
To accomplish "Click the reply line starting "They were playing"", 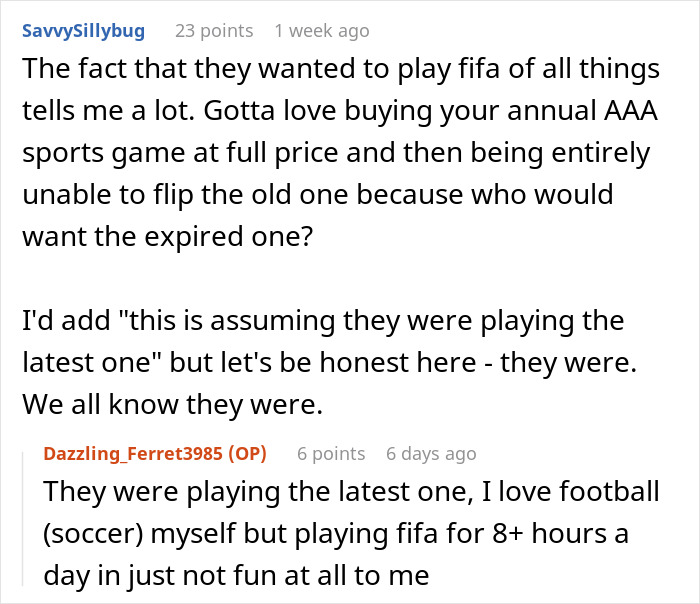I will (352, 492).
